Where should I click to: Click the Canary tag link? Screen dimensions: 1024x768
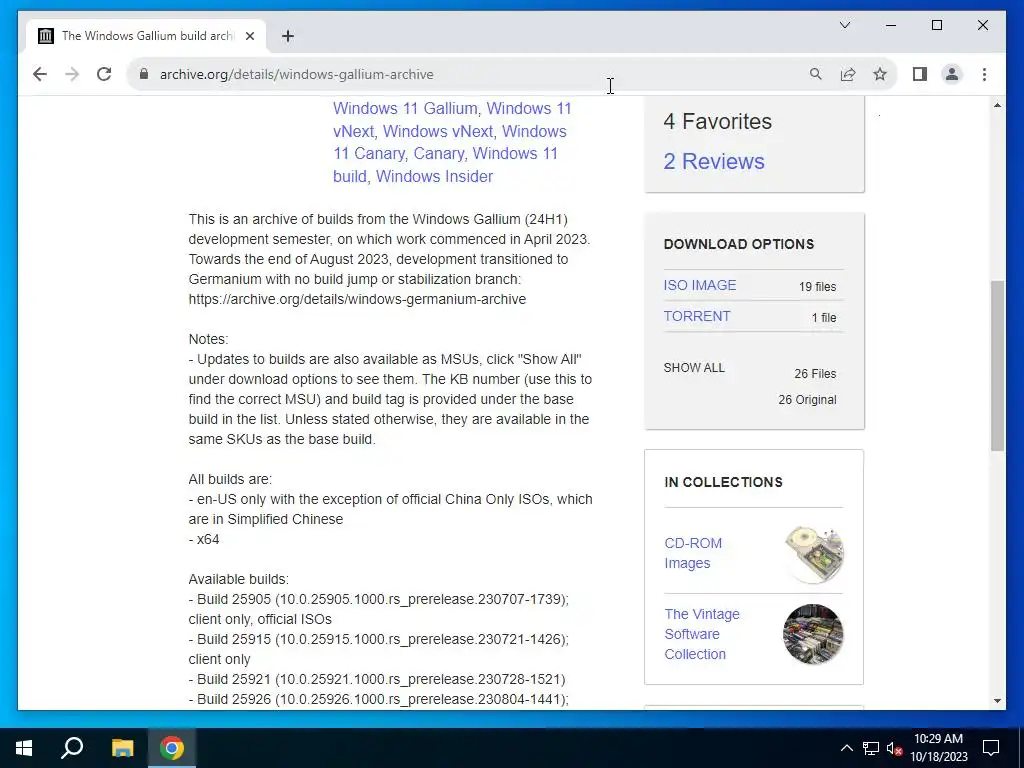438,153
